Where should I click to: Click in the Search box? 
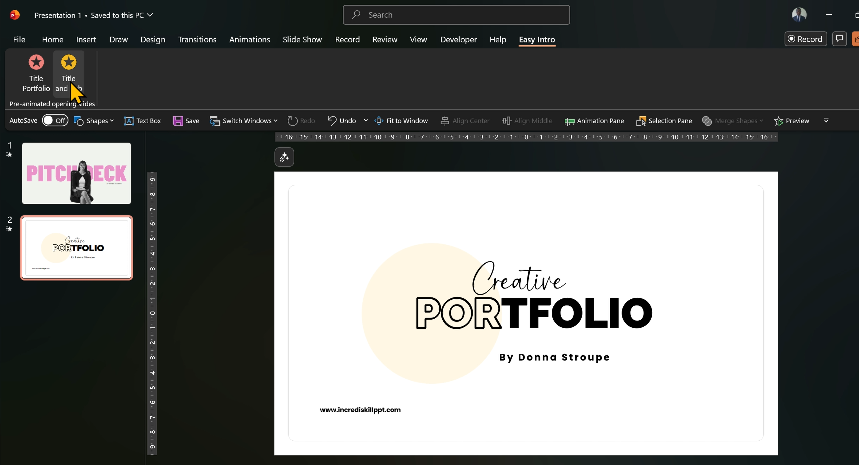[457, 15]
